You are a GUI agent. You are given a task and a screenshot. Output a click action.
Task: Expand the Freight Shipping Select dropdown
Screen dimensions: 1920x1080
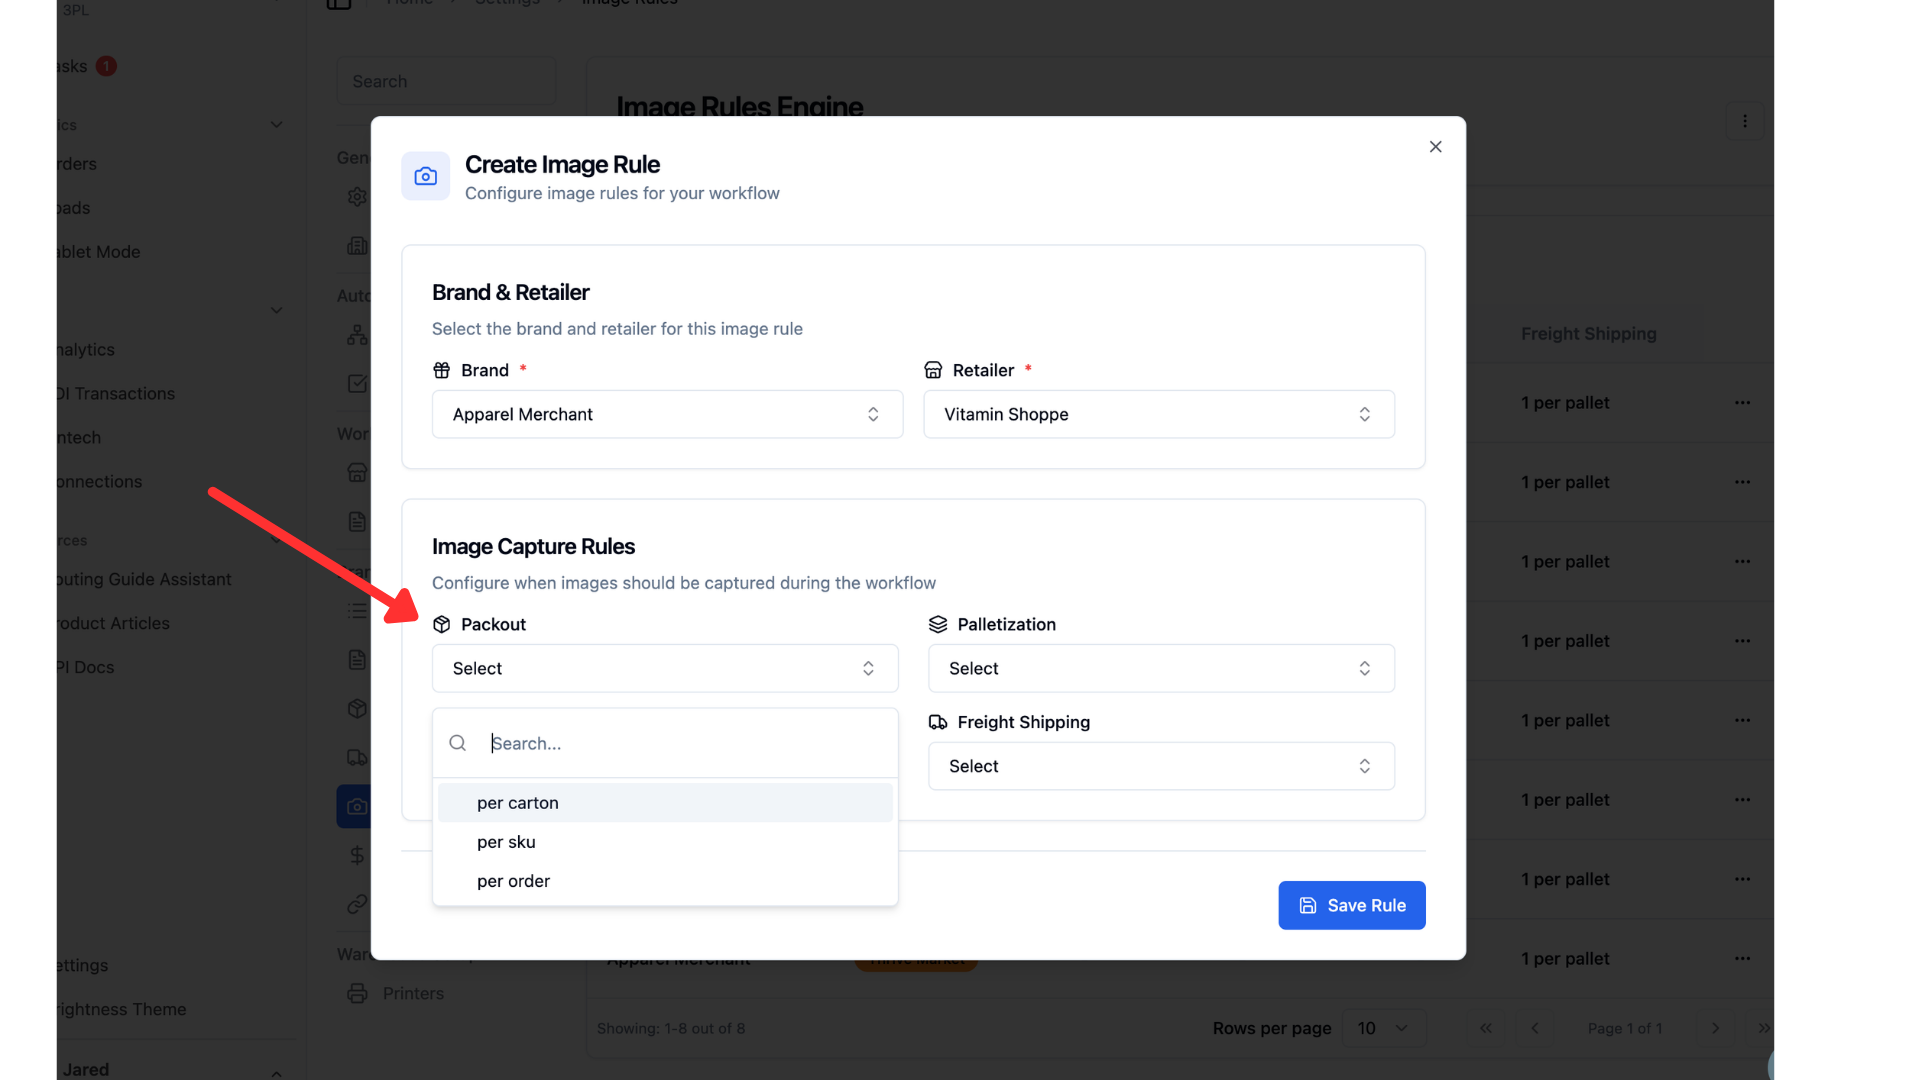(1161, 766)
